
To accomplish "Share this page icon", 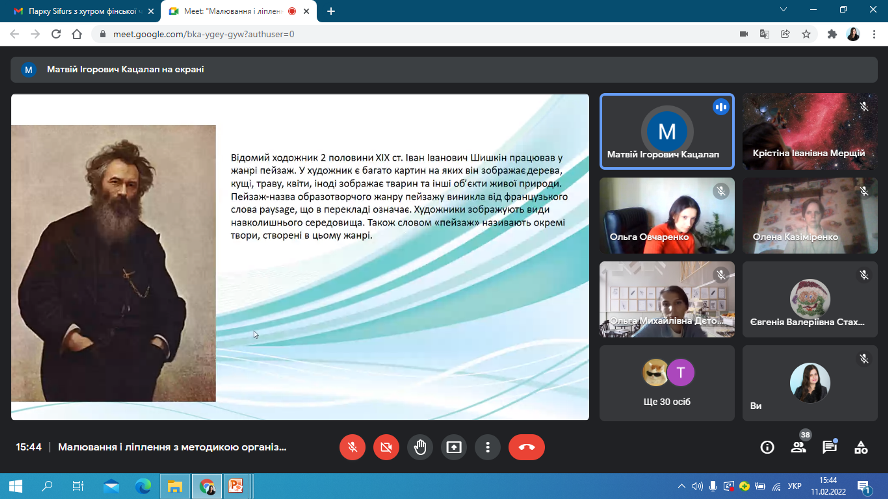I will pos(785,34).
